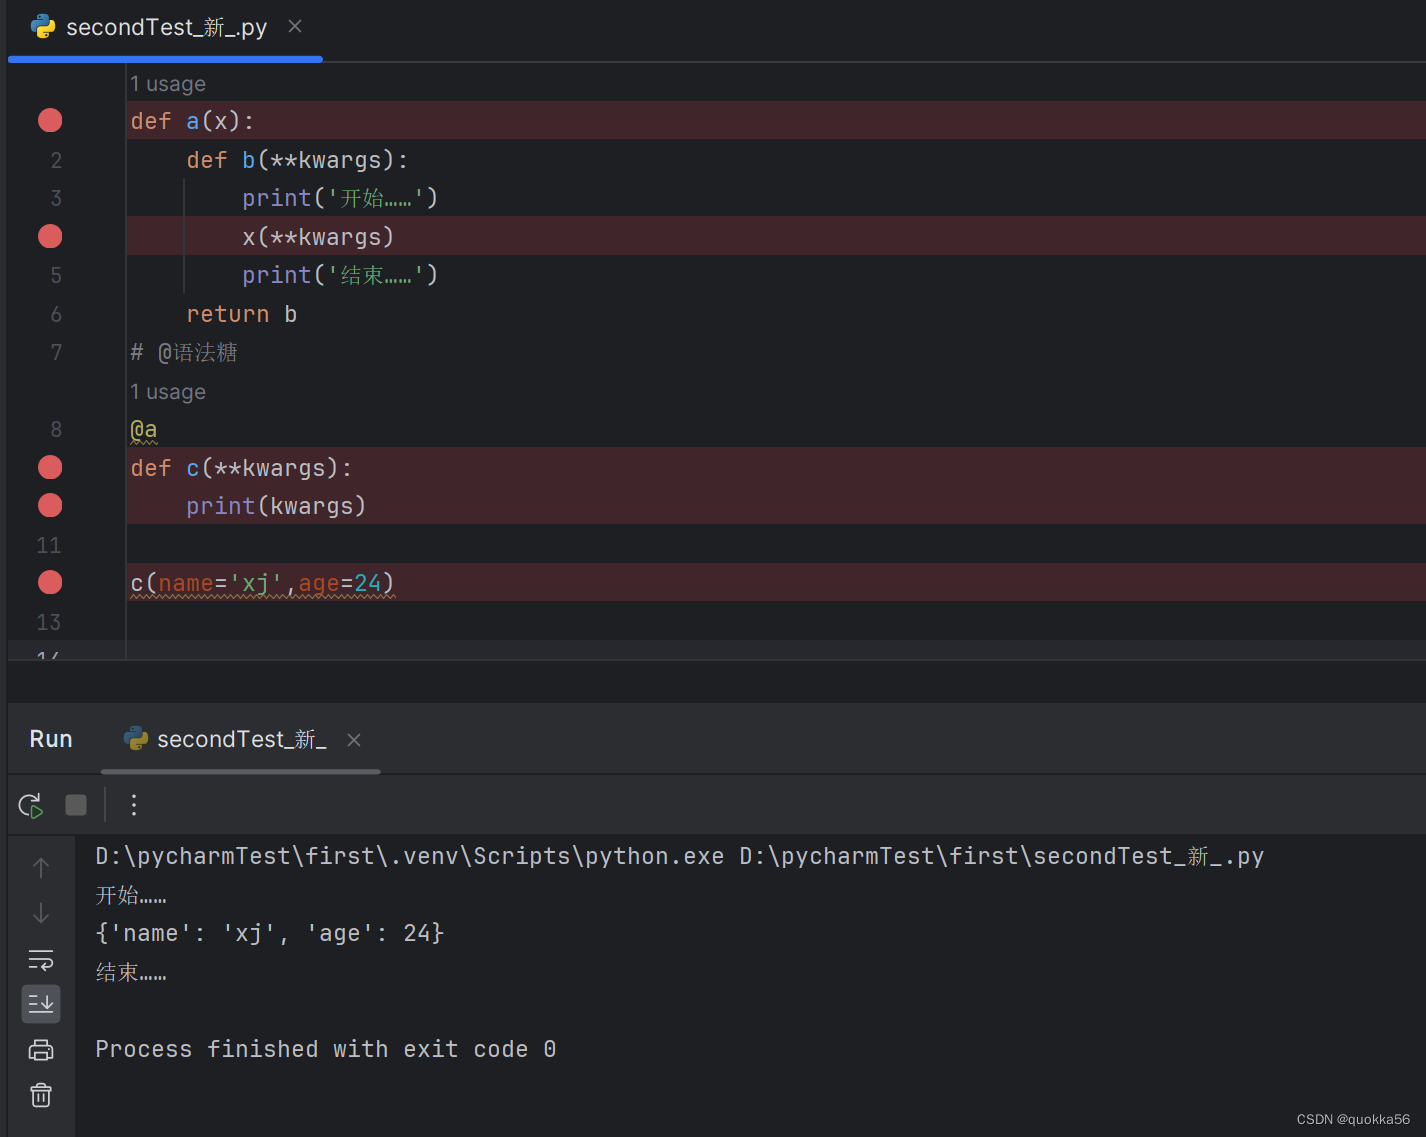Image resolution: width=1426 pixels, height=1137 pixels.
Task: Click '结束……' line in console output
Action: (131, 972)
